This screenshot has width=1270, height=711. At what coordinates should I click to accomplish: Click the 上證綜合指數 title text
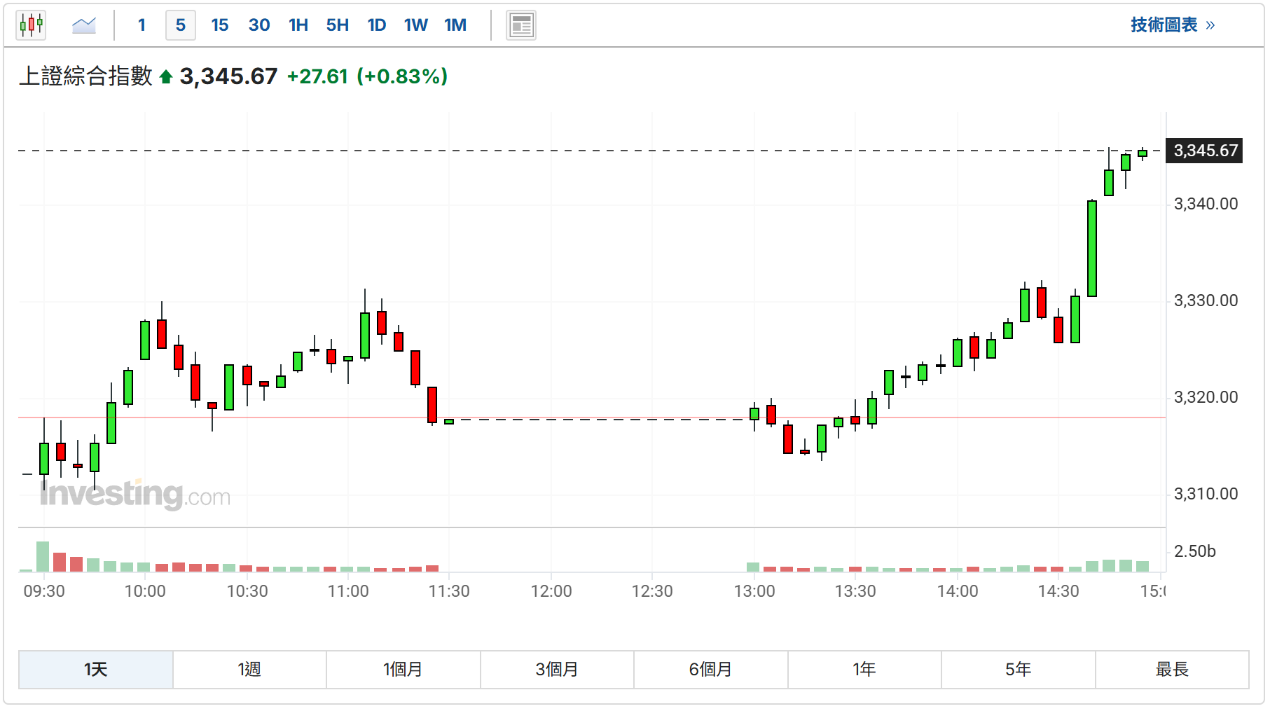(86, 76)
